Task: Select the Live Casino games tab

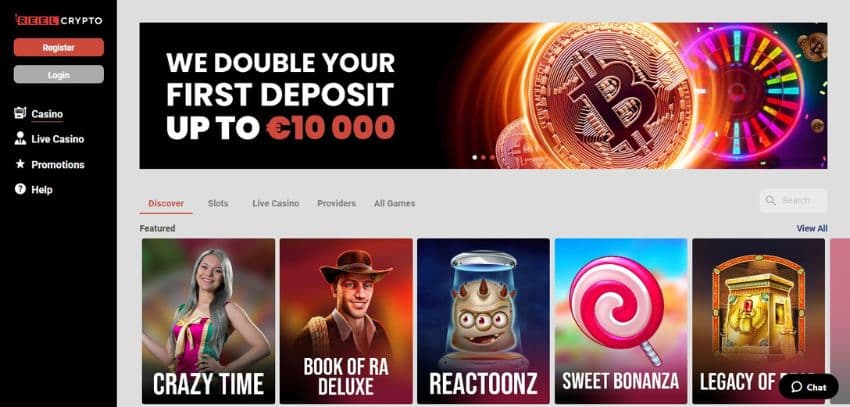Action: (x=275, y=204)
